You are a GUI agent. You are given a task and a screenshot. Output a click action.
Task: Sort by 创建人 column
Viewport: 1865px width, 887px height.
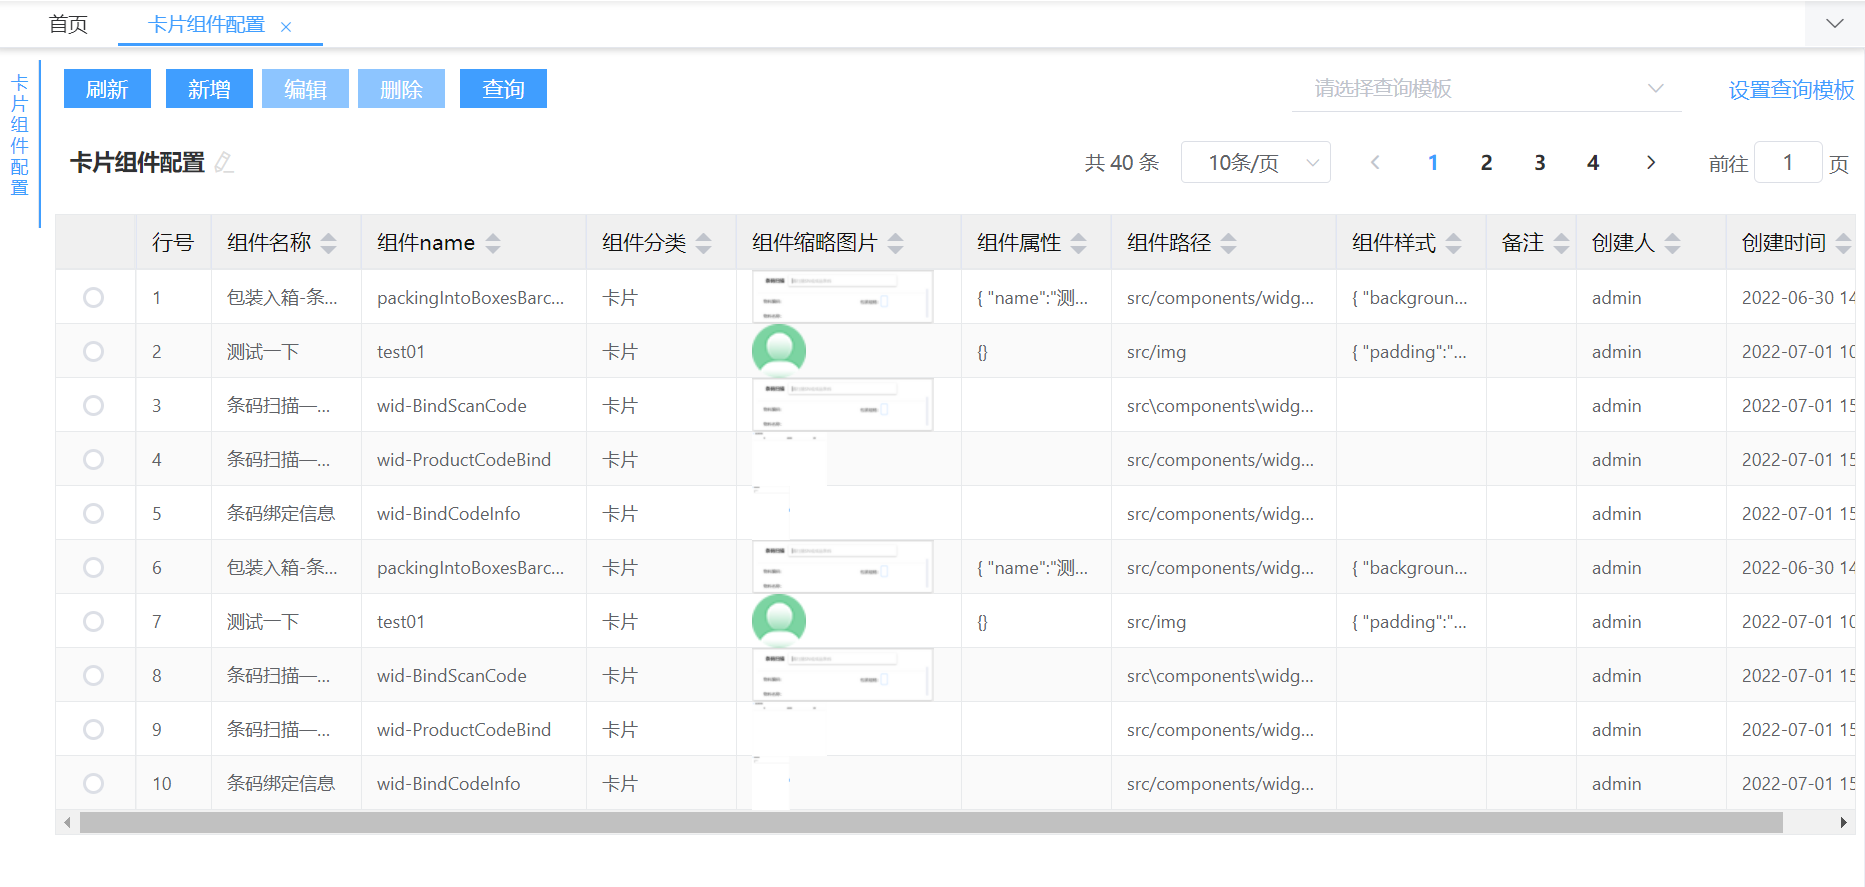pyautogui.click(x=1672, y=243)
